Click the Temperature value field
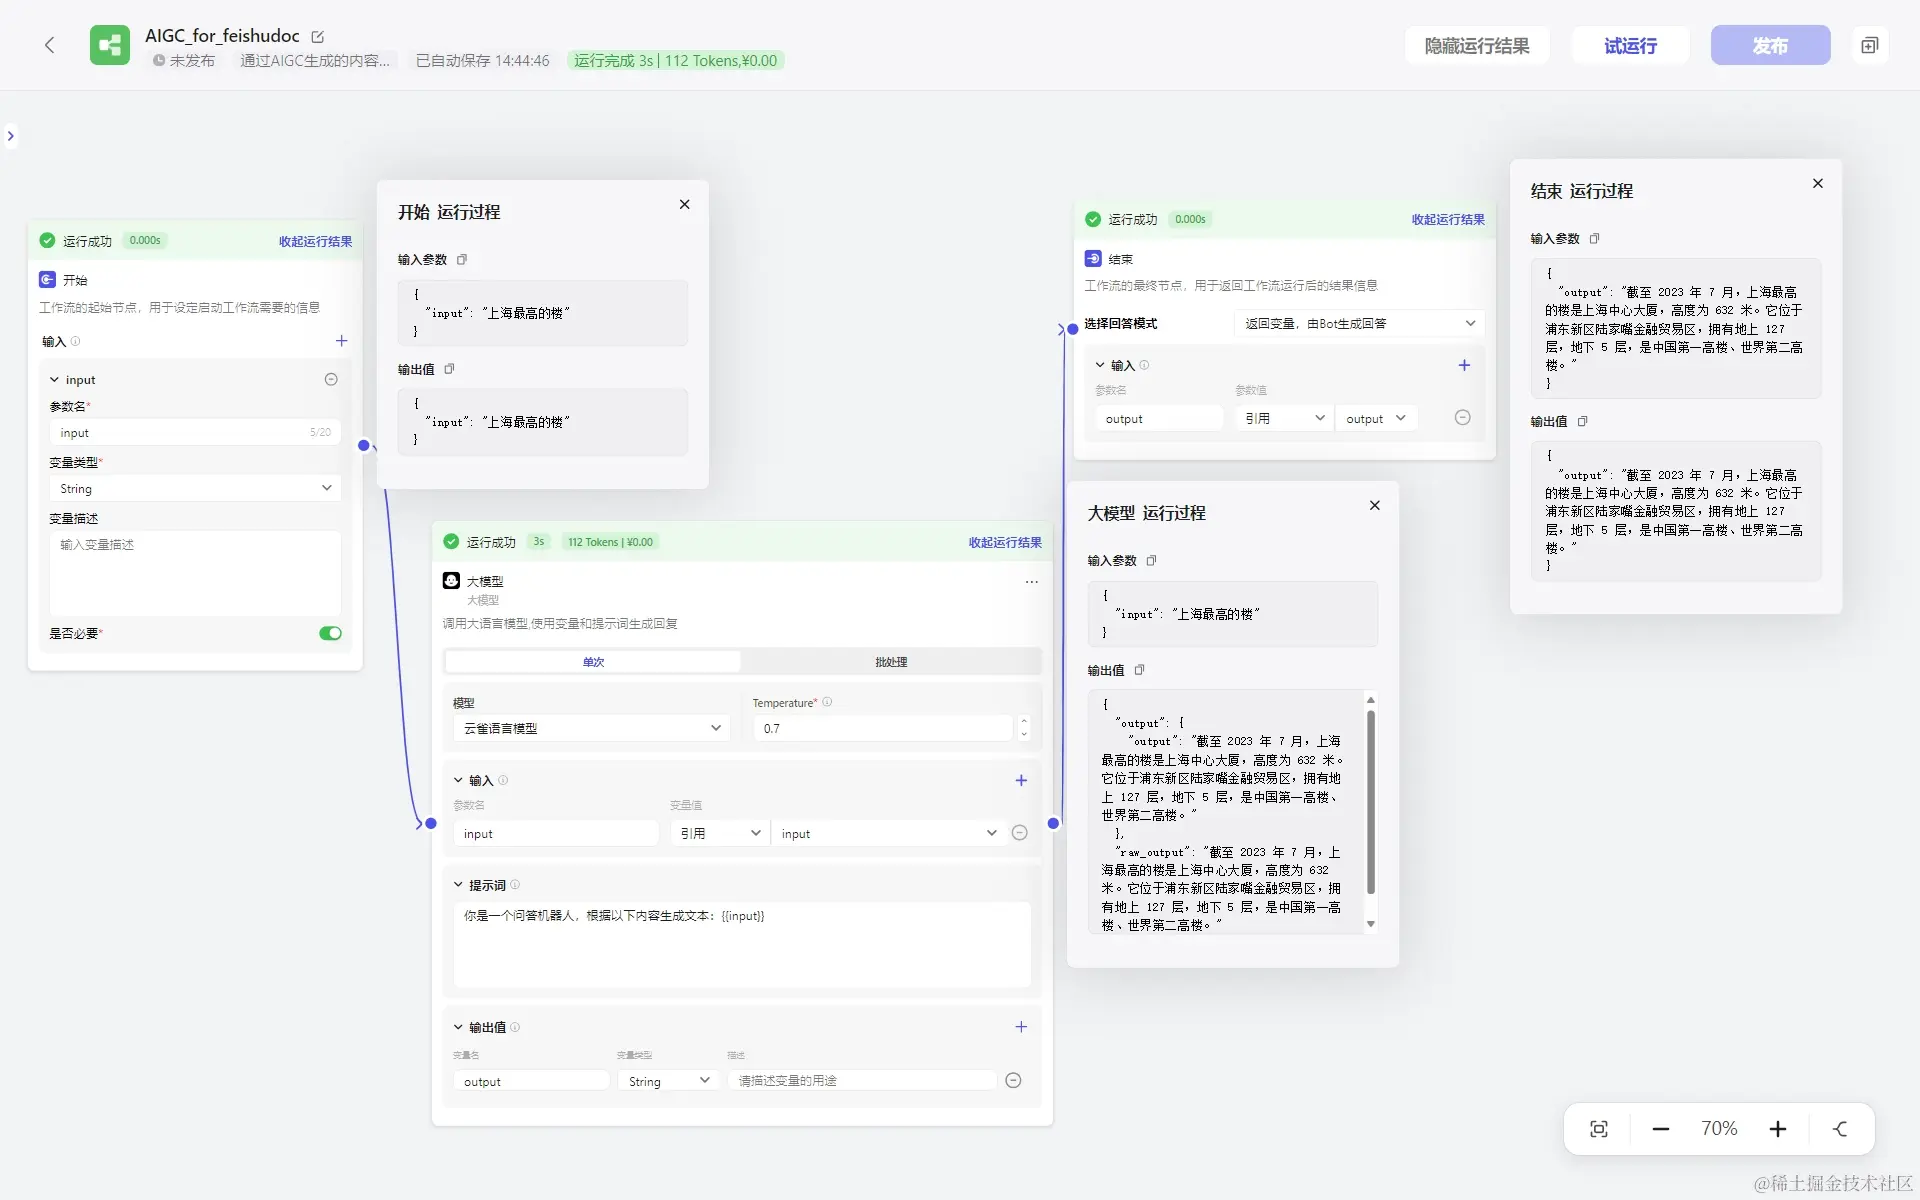 point(883,728)
